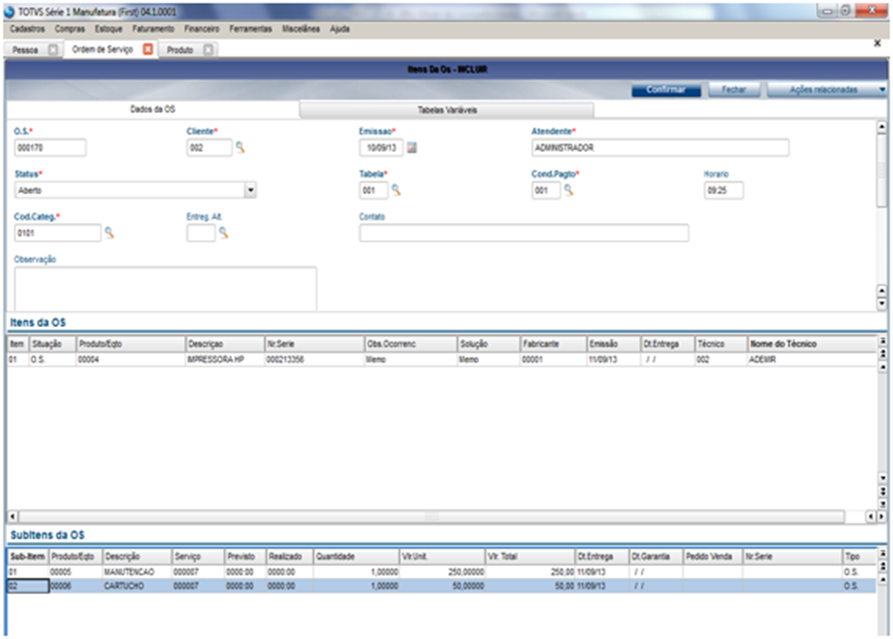
Task: Select the CARTUCHO subitem row
Action: (441, 585)
